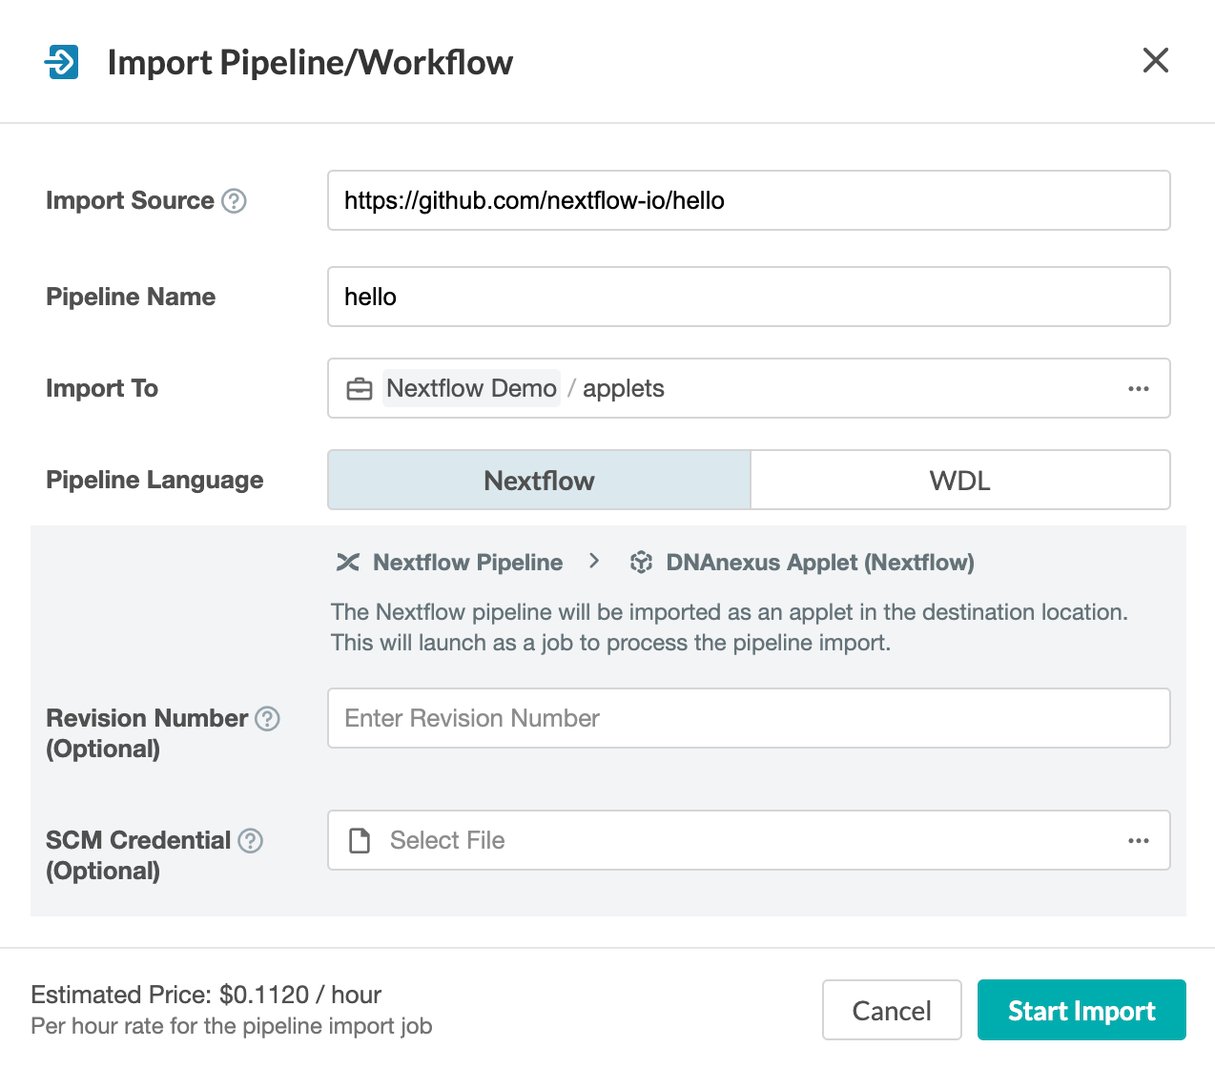Select Nextflow as the pipeline language
Viewport: 1215px width, 1068px height.
[x=538, y=480]
